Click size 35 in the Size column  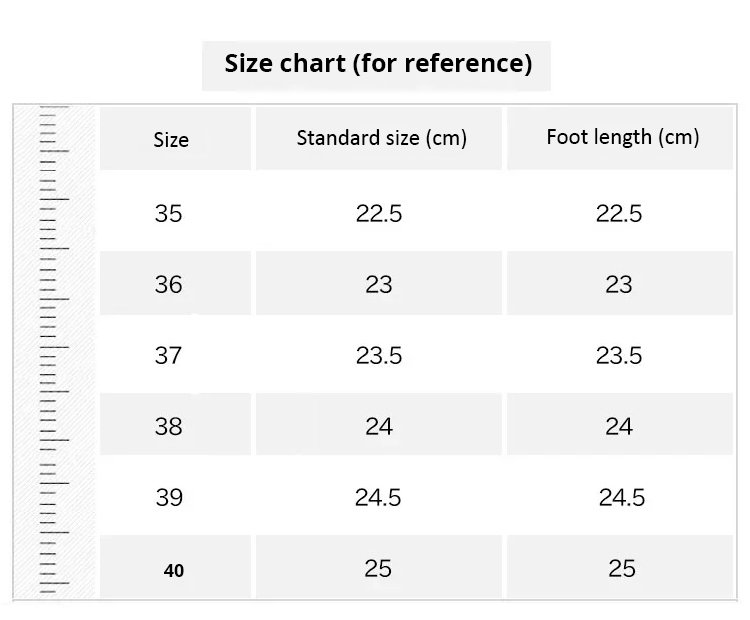[169, 213]
